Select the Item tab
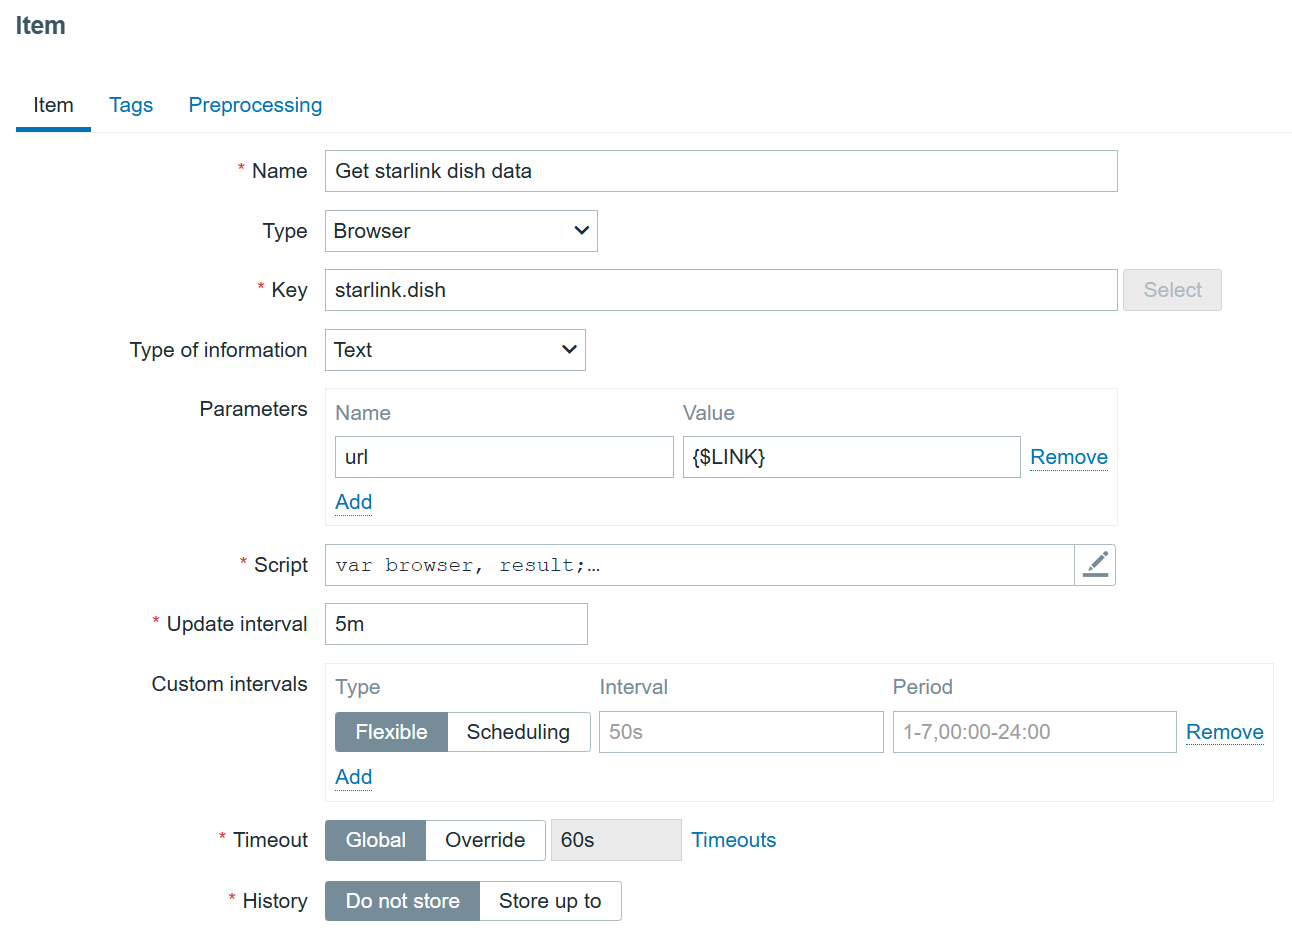The image size is (1292, 935). pos(53,105)
